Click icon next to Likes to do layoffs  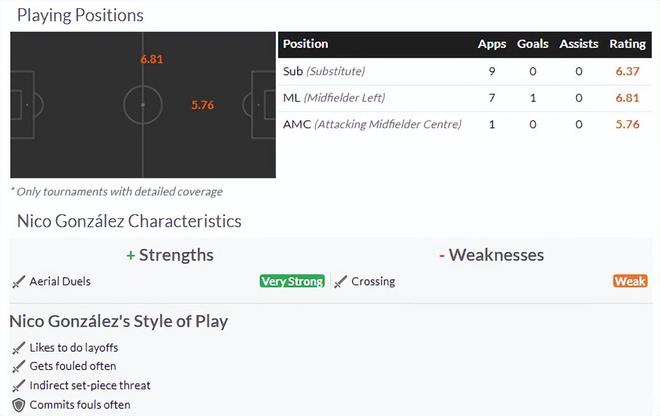[18, 348]
